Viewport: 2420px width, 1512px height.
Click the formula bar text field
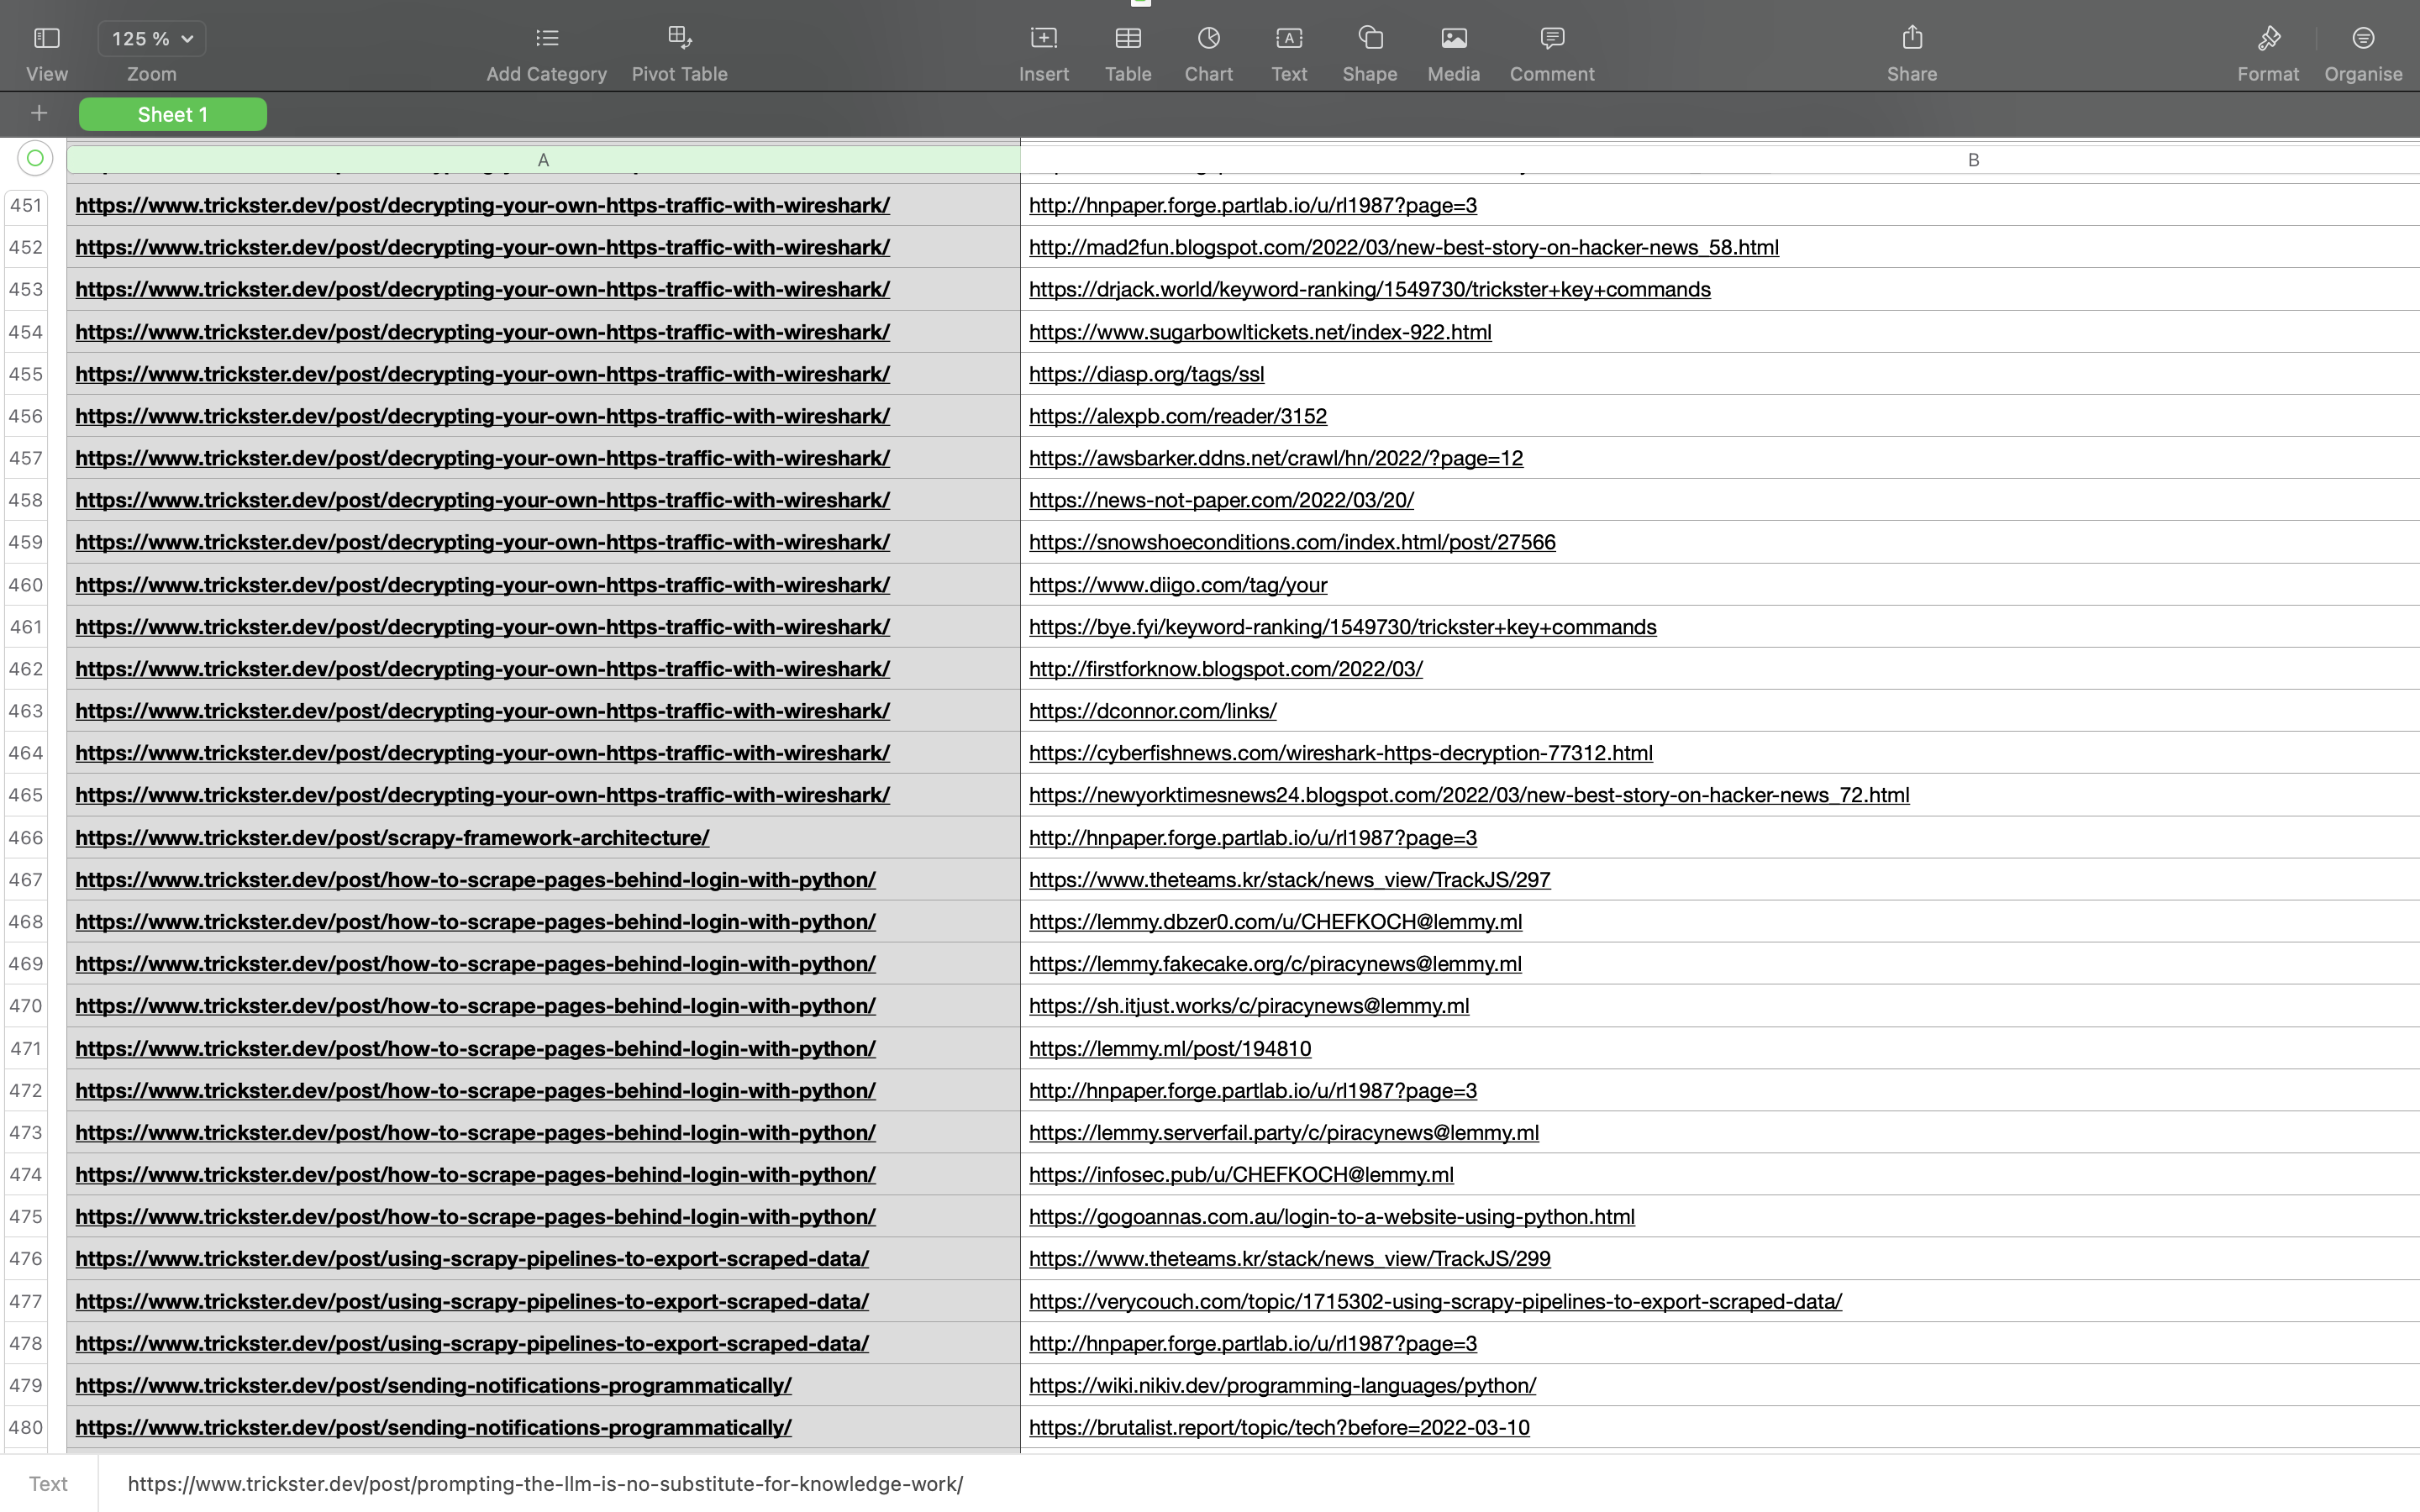pyautogui.click(x=1258, y=1484)
